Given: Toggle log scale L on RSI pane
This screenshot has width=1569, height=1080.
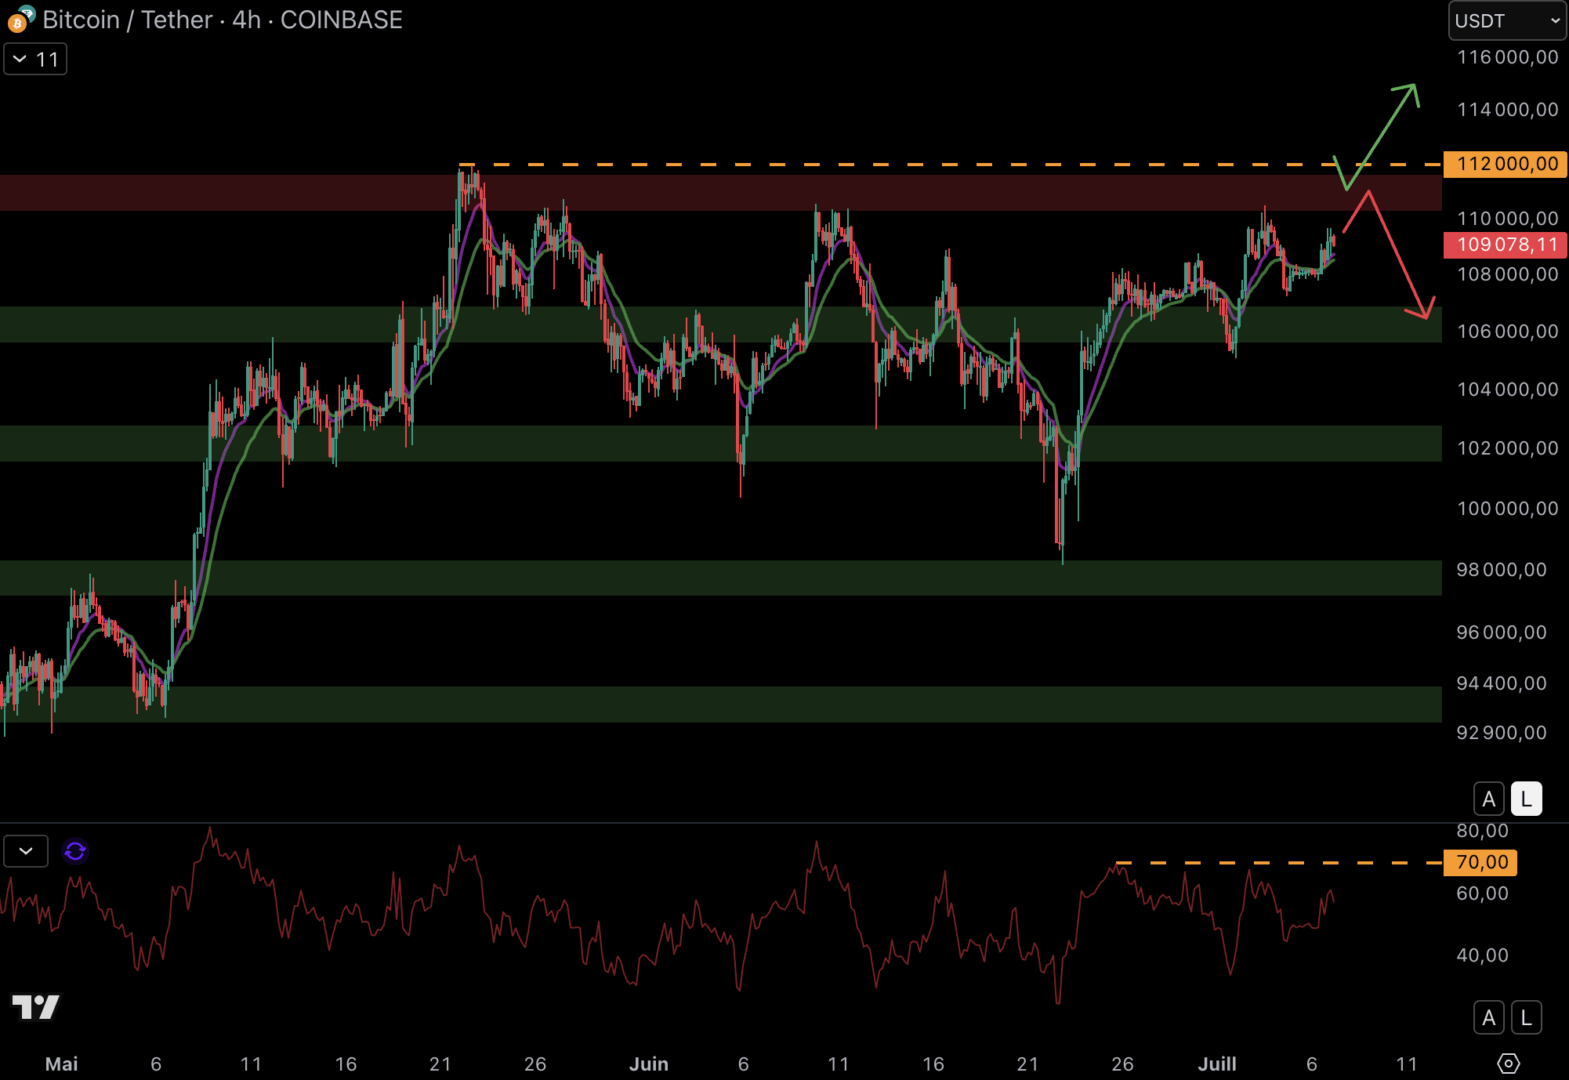Looking at the screenshot, I should pyautogui.click(x=1526, y=1018).
